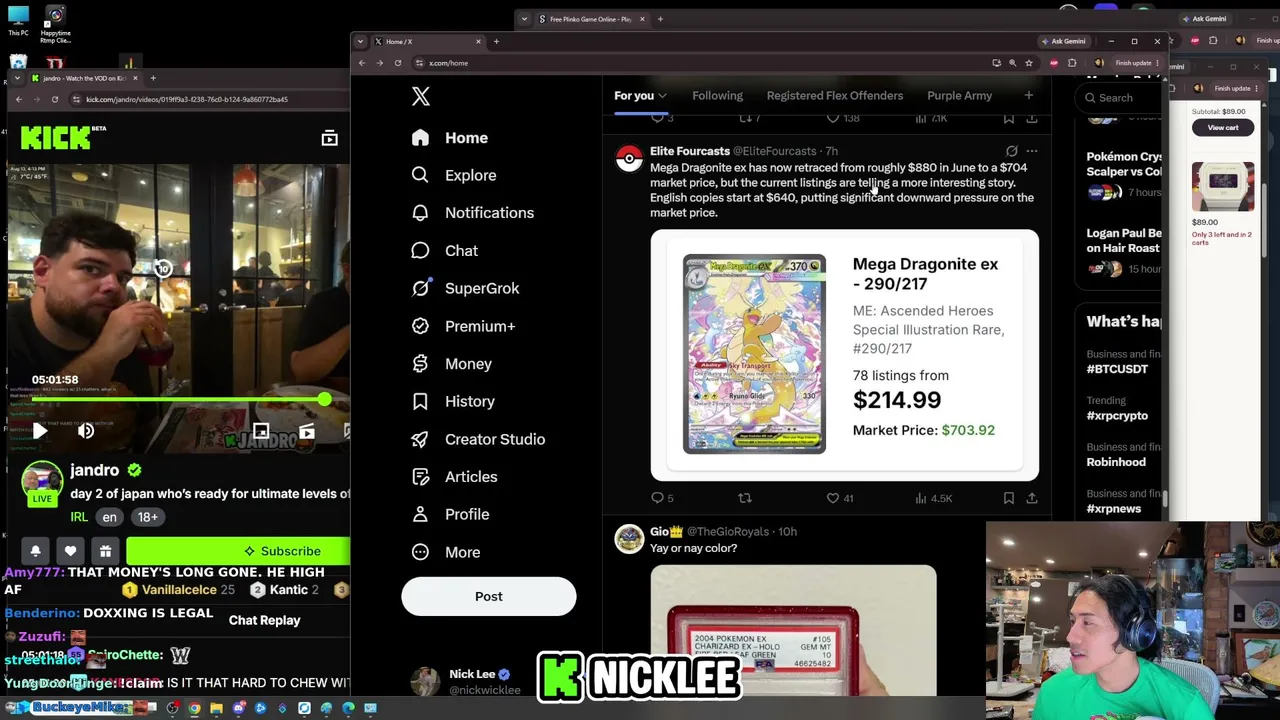Add a new timeline tab with plus

tap(1028, 95)
